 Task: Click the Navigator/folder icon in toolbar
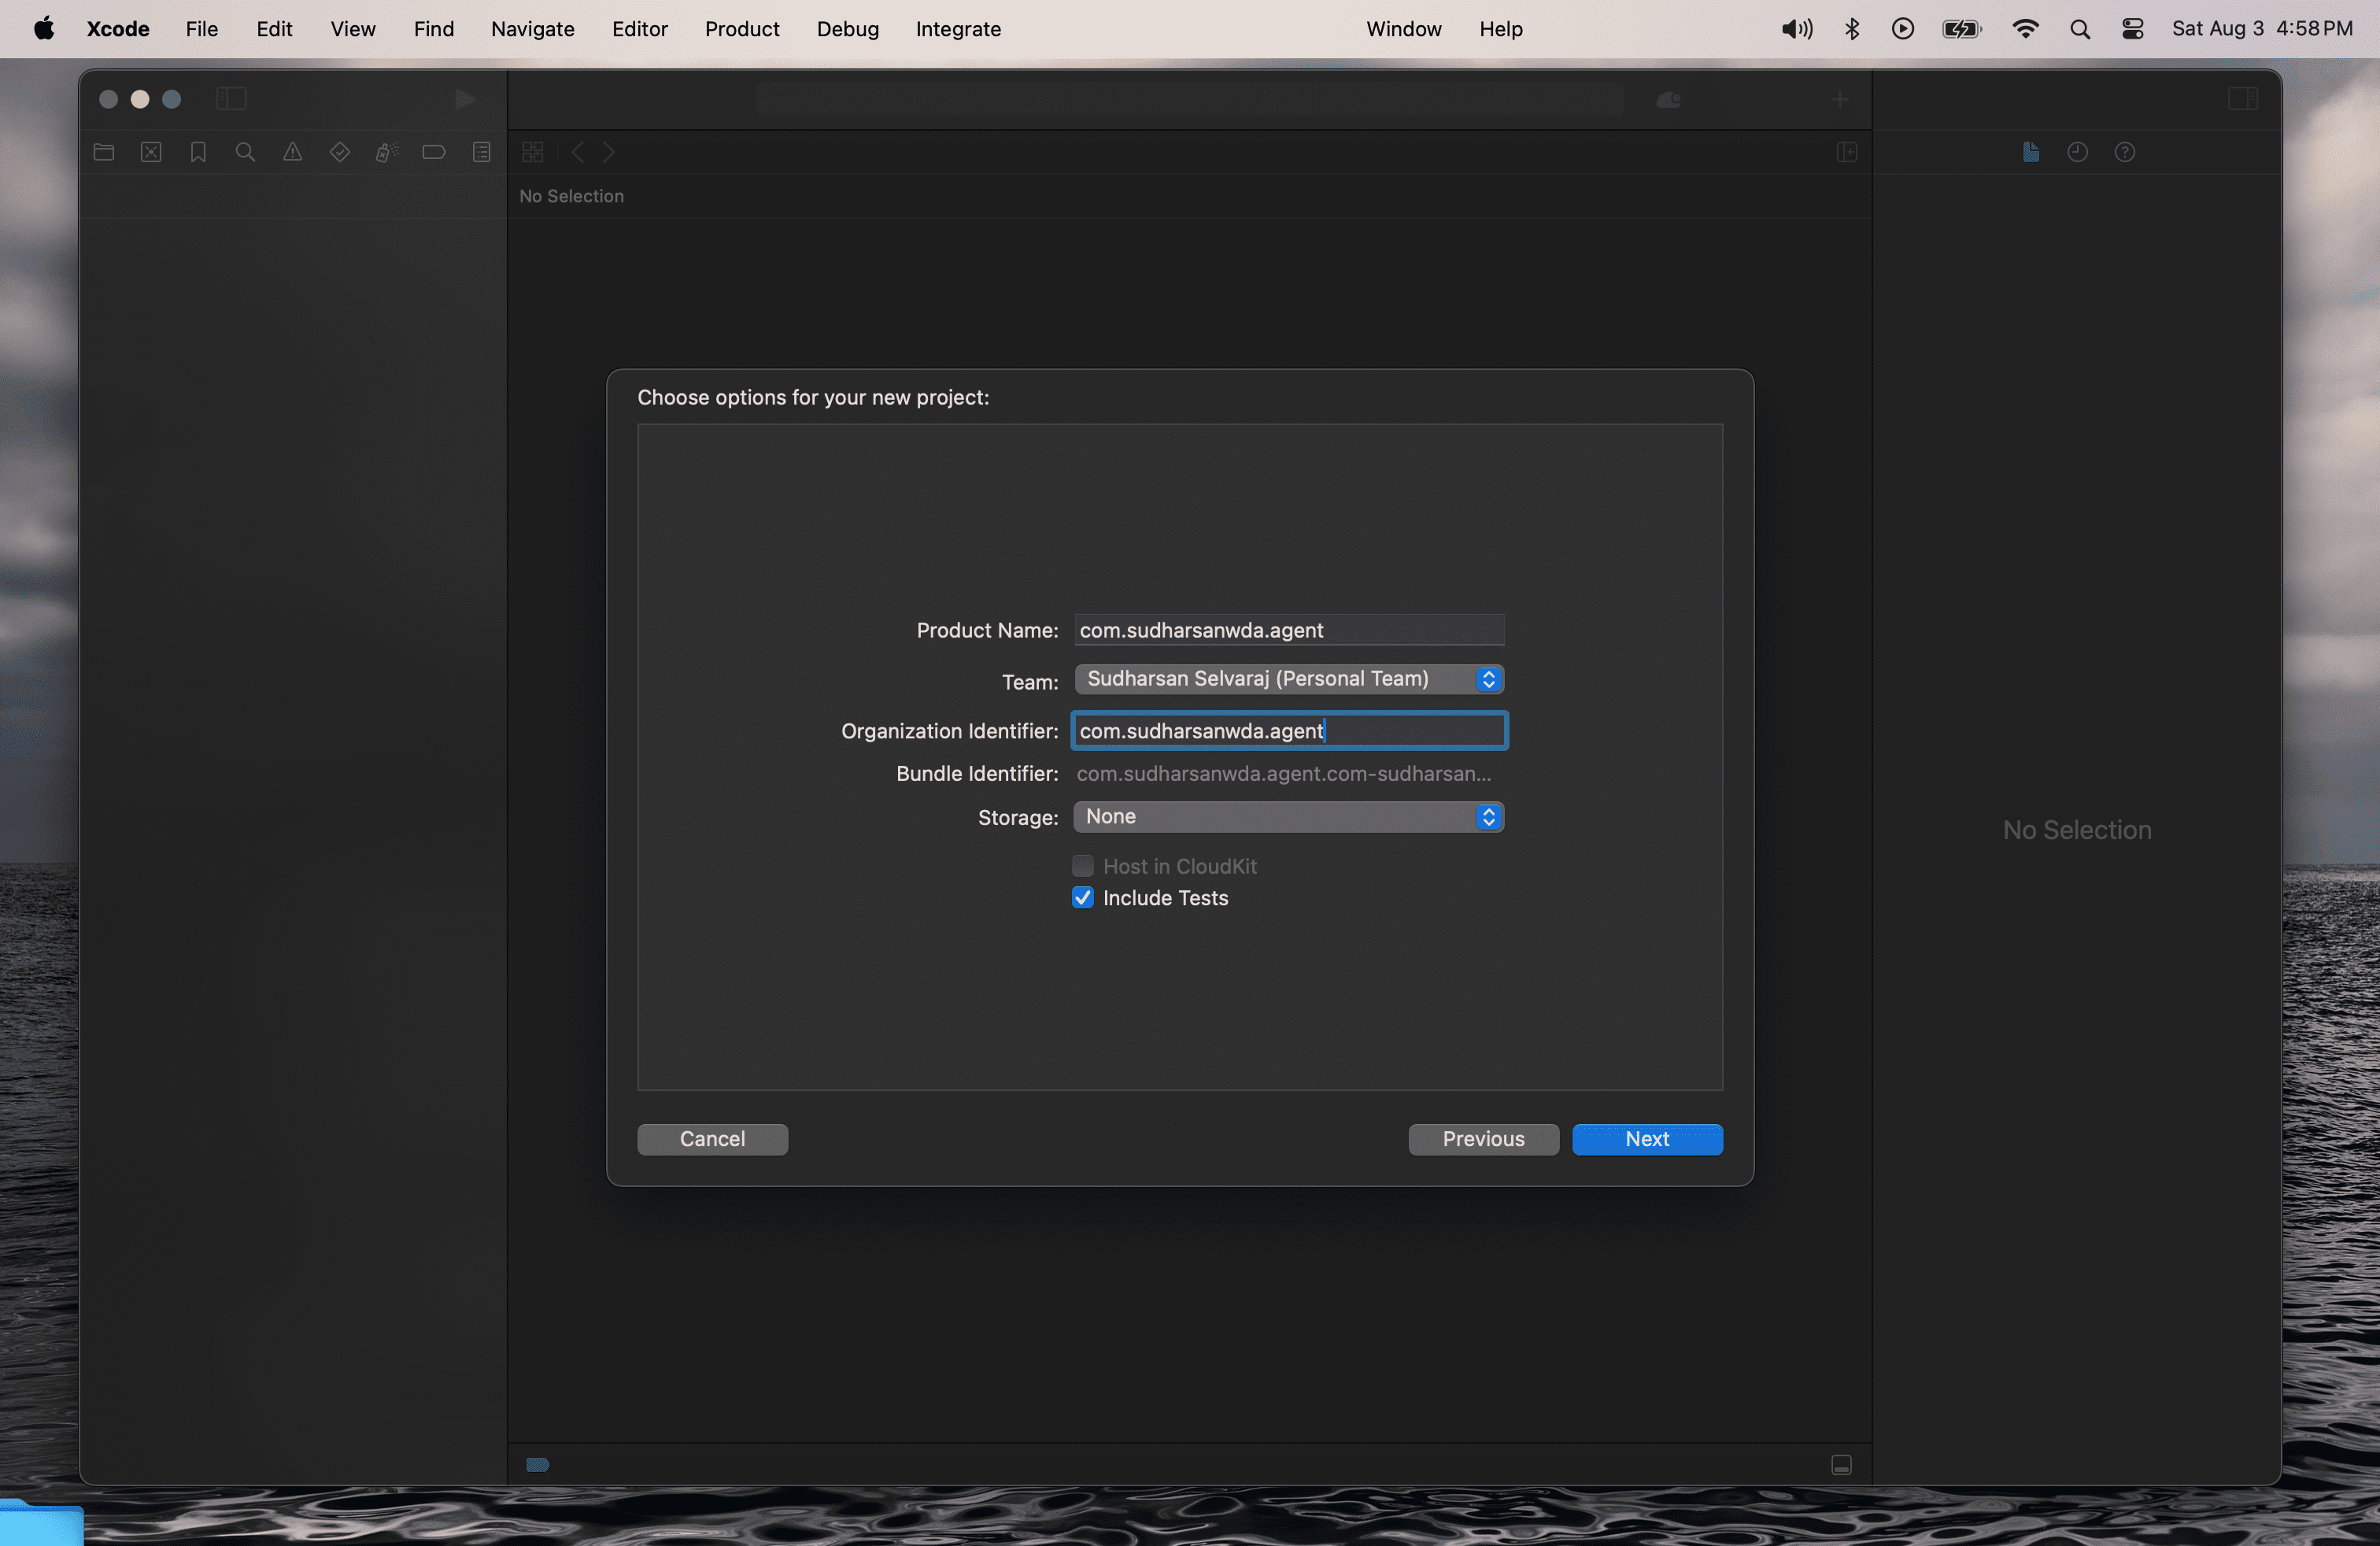[x=105, y=153]
